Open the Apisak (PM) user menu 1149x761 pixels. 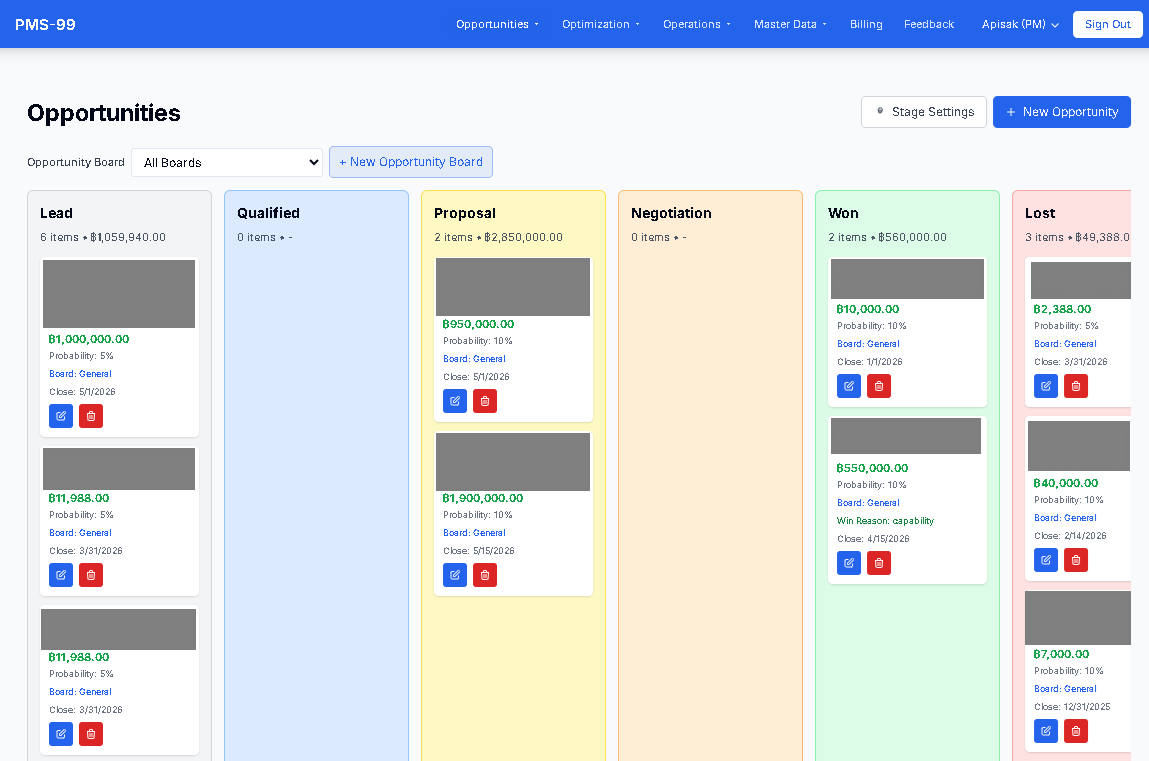coord(1019,23)
